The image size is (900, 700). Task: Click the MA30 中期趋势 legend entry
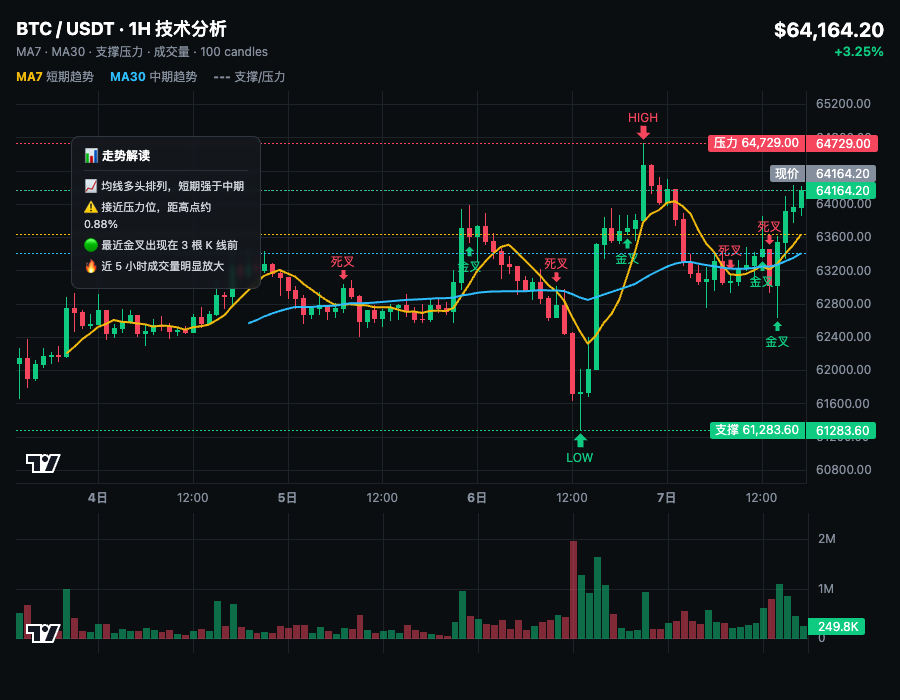pos(153,77)
